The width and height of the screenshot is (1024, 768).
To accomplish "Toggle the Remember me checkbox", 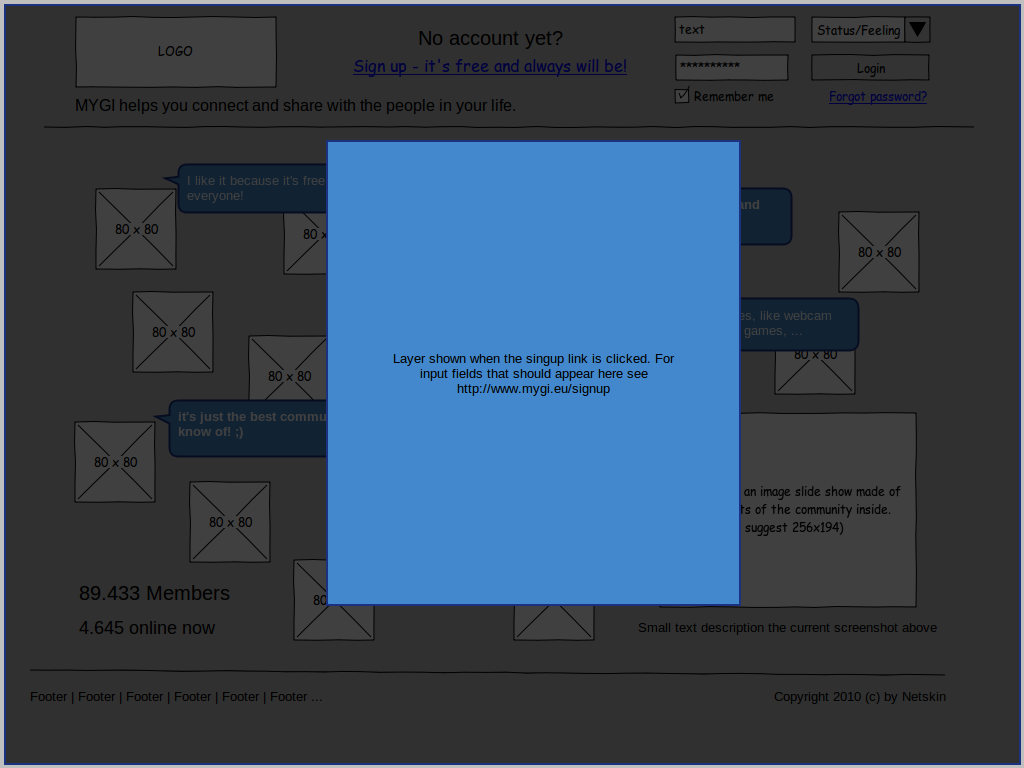I will click(x=683, y=96).
